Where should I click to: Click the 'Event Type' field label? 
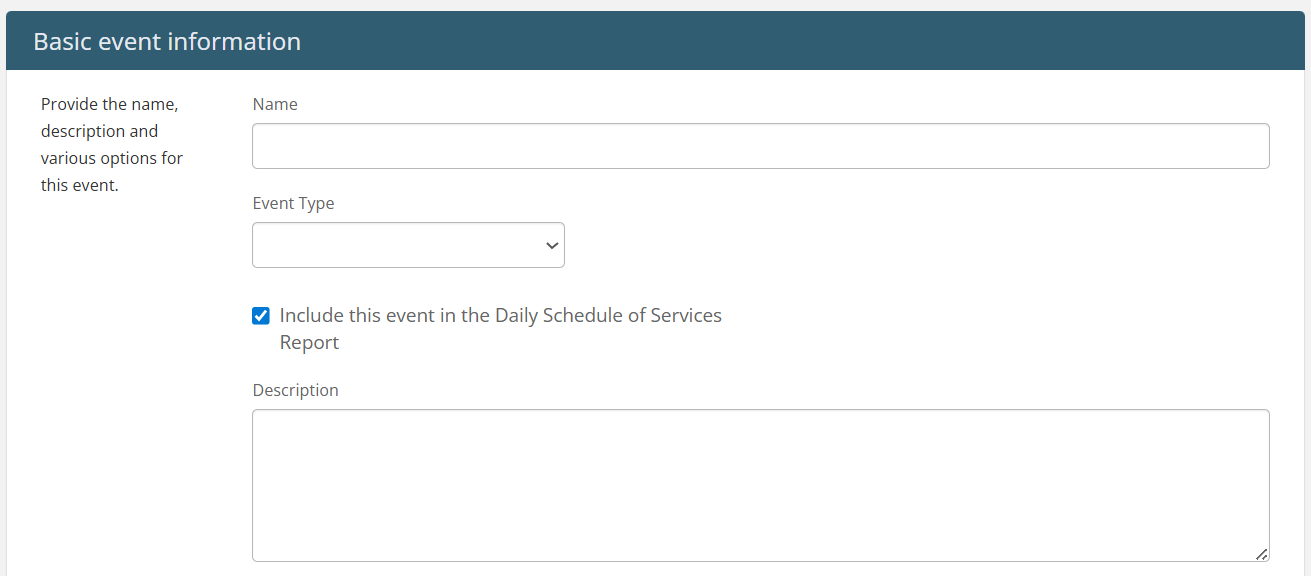293,203
